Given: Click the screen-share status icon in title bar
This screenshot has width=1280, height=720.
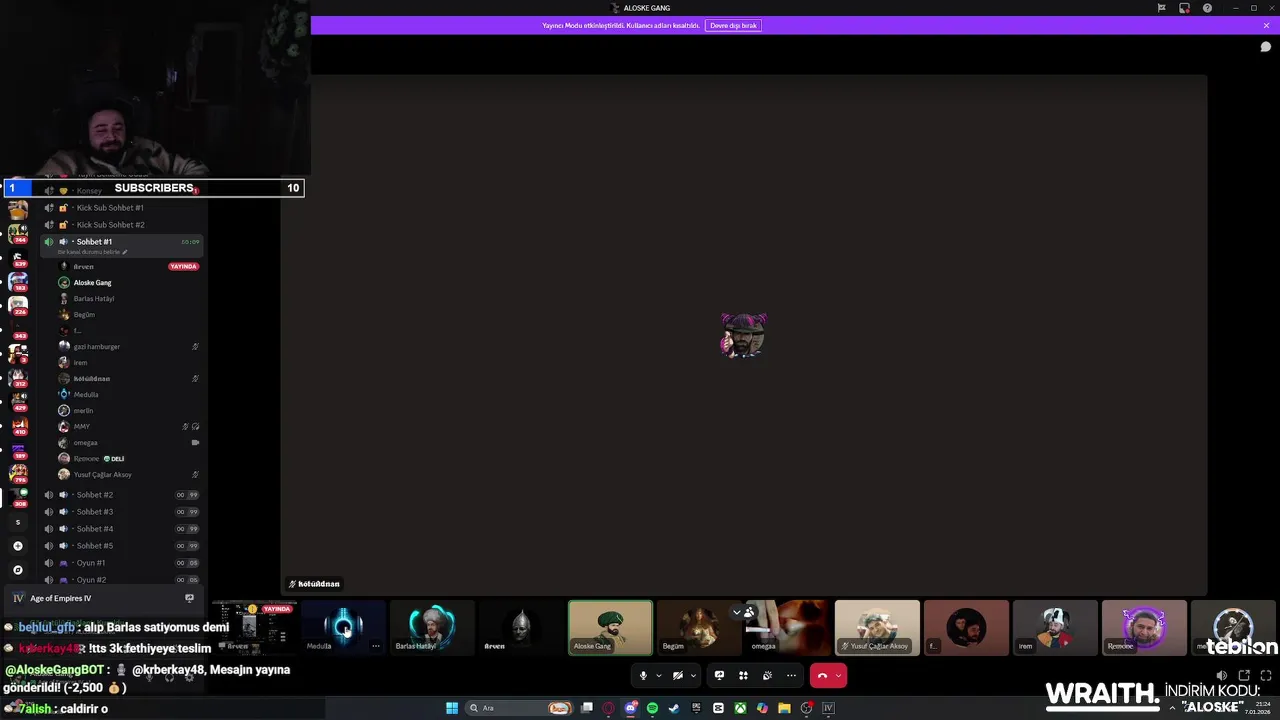Looking at the screenshot, I should pos(1184,8).
